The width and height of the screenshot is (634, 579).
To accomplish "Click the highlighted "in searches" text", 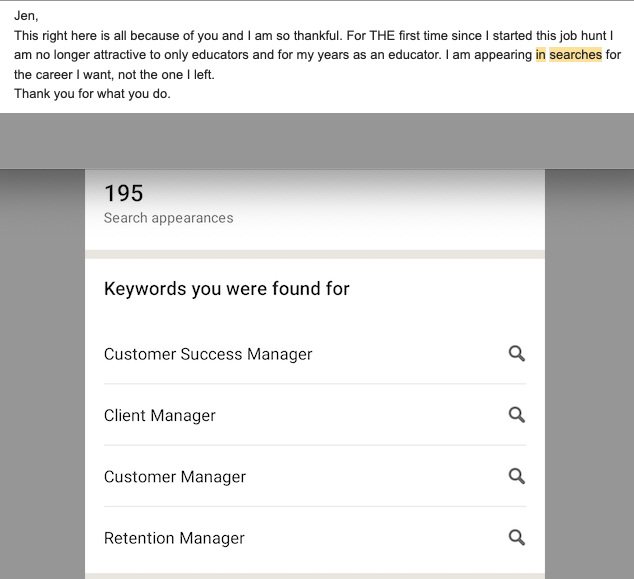I will point(569,55).
